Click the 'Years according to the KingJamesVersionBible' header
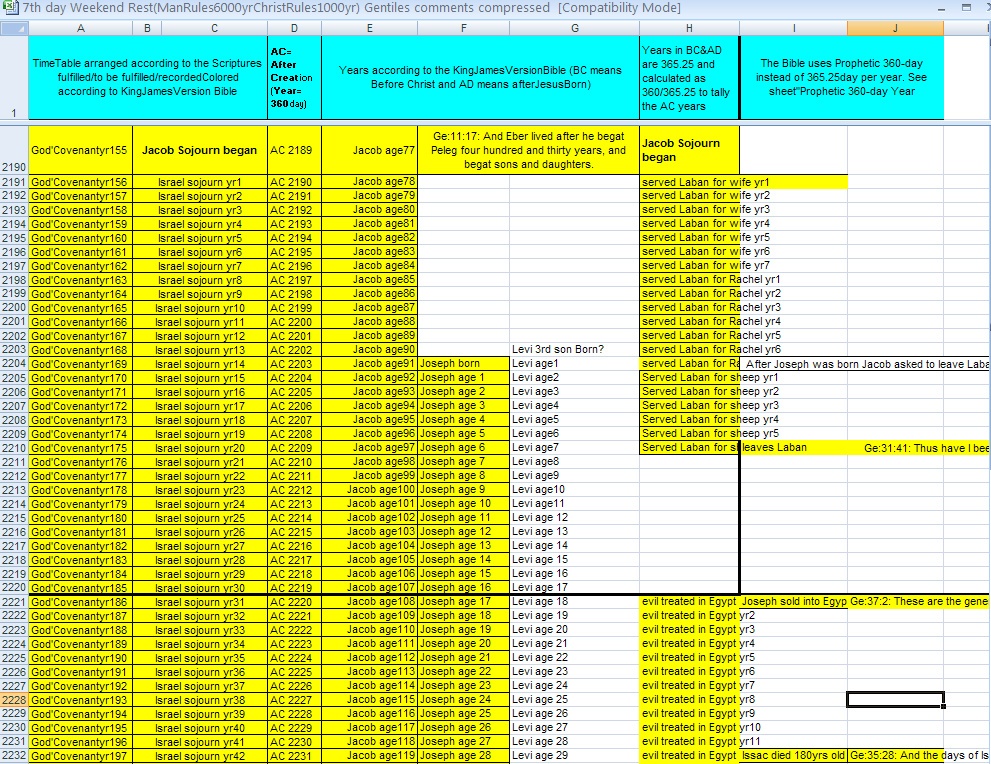 [480, 78]
